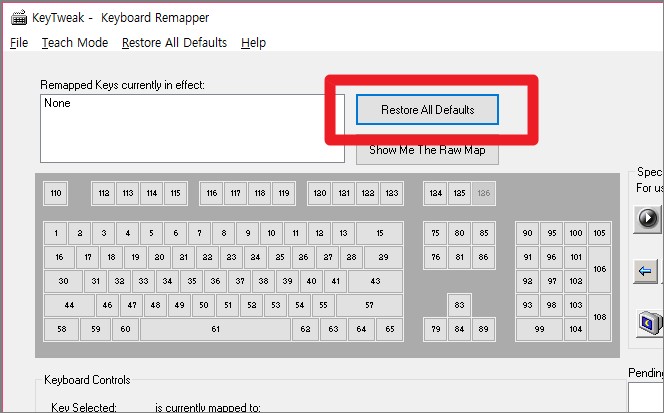Choose wide numpad key 99

539,328
